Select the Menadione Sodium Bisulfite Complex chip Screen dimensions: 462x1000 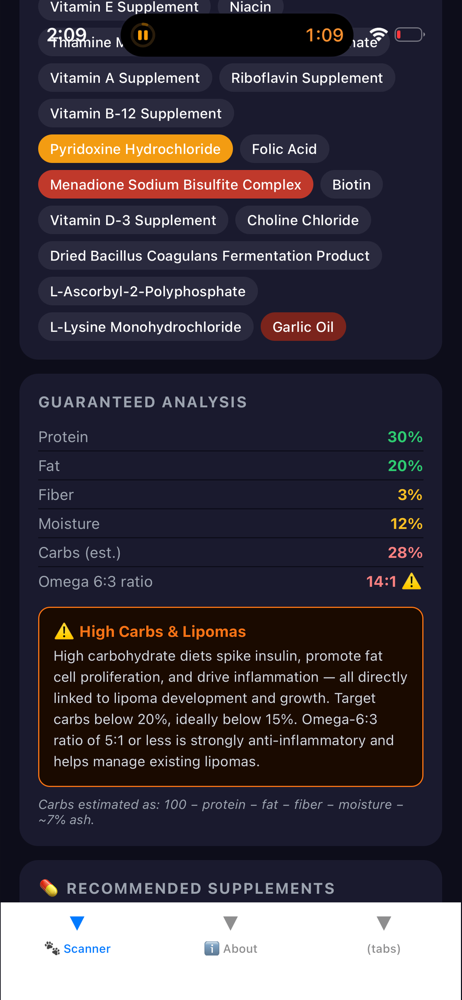(175, 185)
